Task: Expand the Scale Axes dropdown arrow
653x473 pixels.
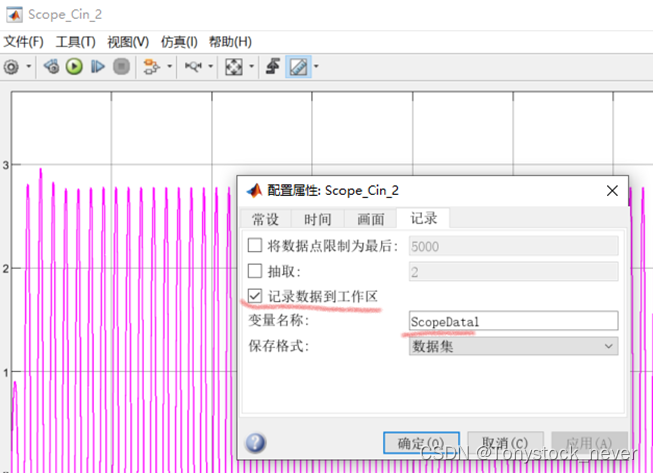Action: click(x=252, y=66)
